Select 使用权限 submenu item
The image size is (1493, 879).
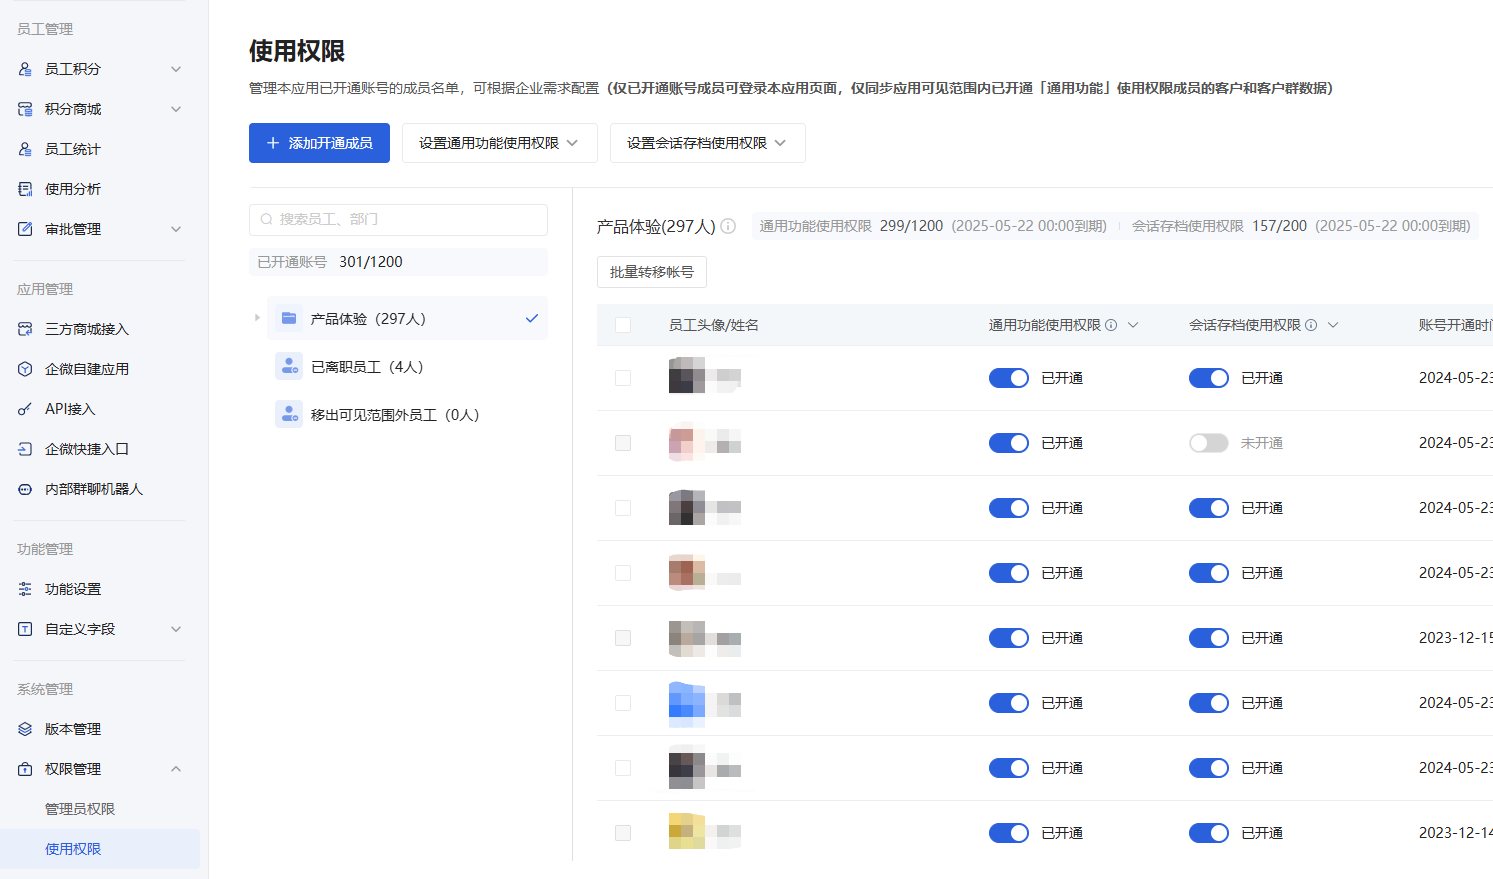(x=100, y=849)
